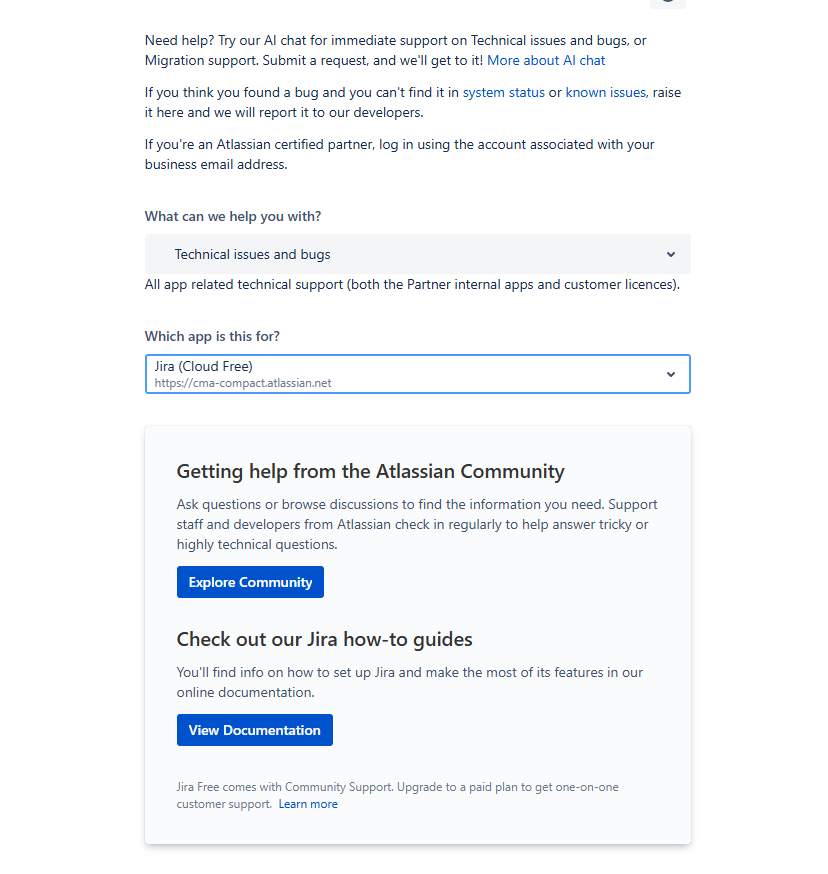Click the cma-compact.atlassian.net URL text
This screenshot has width=828, height=874.
(x=244, y=382)
